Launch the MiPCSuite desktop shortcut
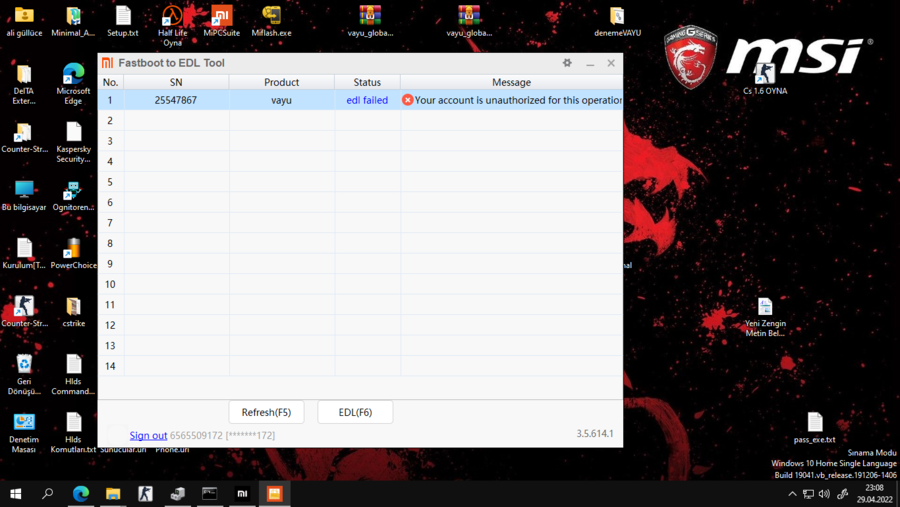This screenshot has height=507, width=900. 222,21
